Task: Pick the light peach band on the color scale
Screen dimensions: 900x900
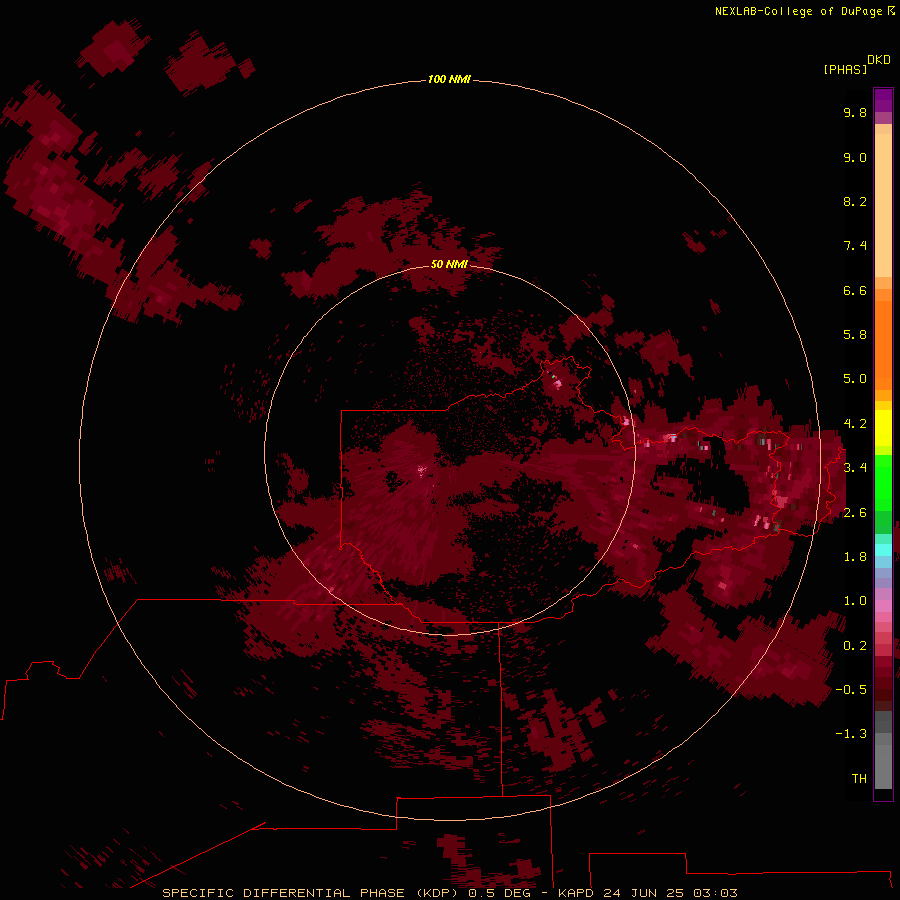Action: click(883, 205)
